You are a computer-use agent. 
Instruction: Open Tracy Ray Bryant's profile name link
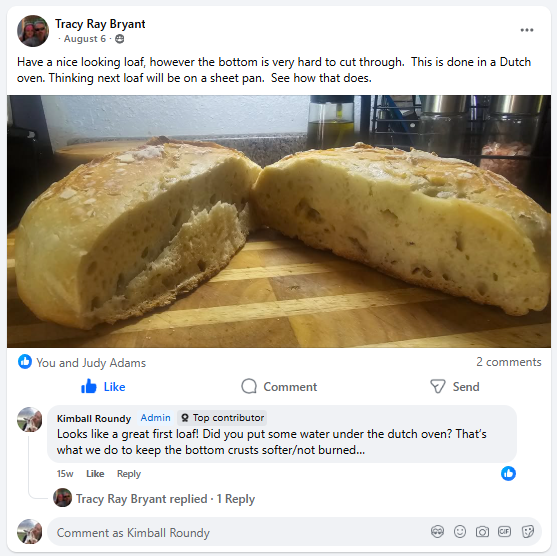pos(100,24)
